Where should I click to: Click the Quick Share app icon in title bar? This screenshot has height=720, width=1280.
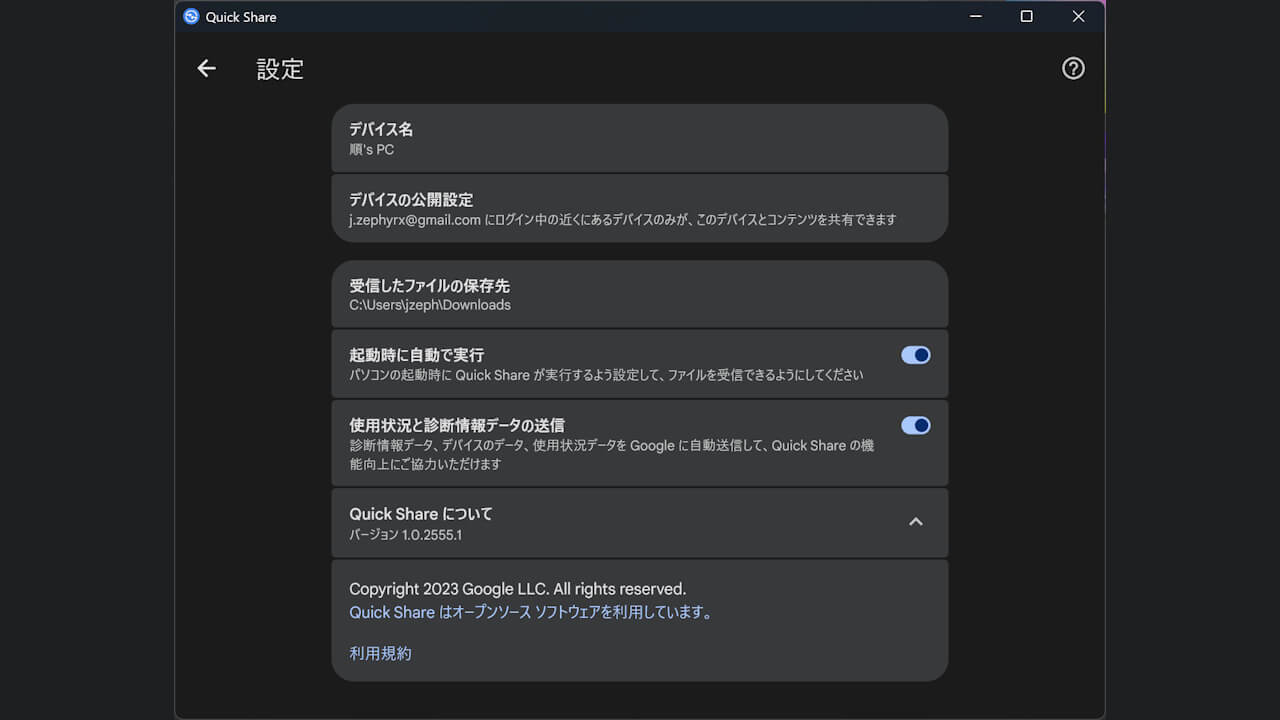[191, 16]
